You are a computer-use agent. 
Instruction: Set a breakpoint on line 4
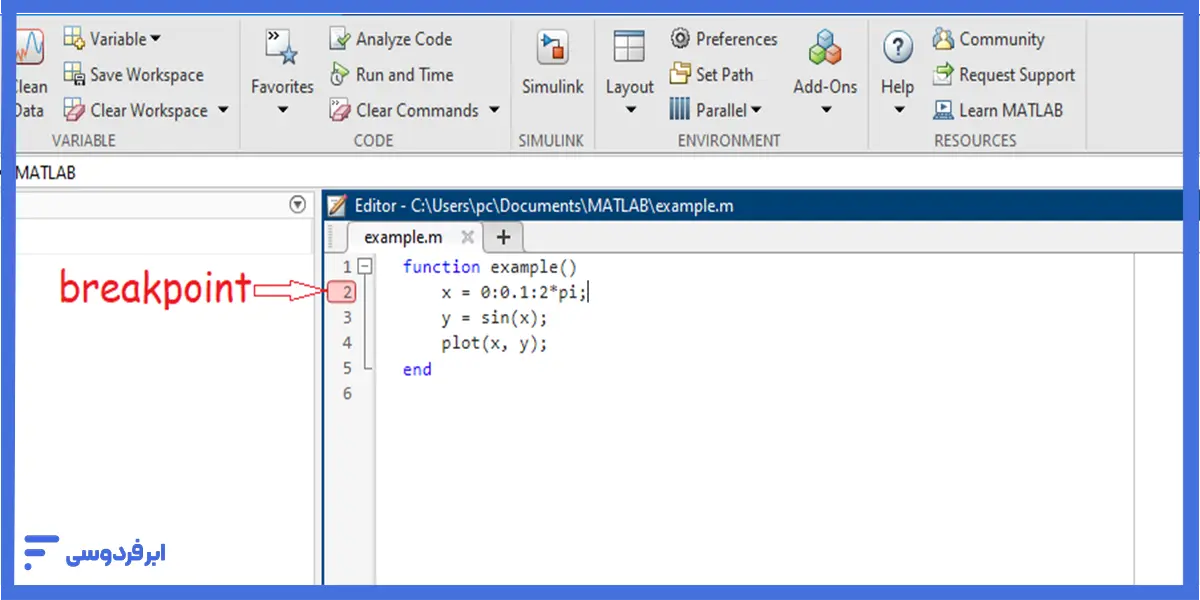point(346,343)
